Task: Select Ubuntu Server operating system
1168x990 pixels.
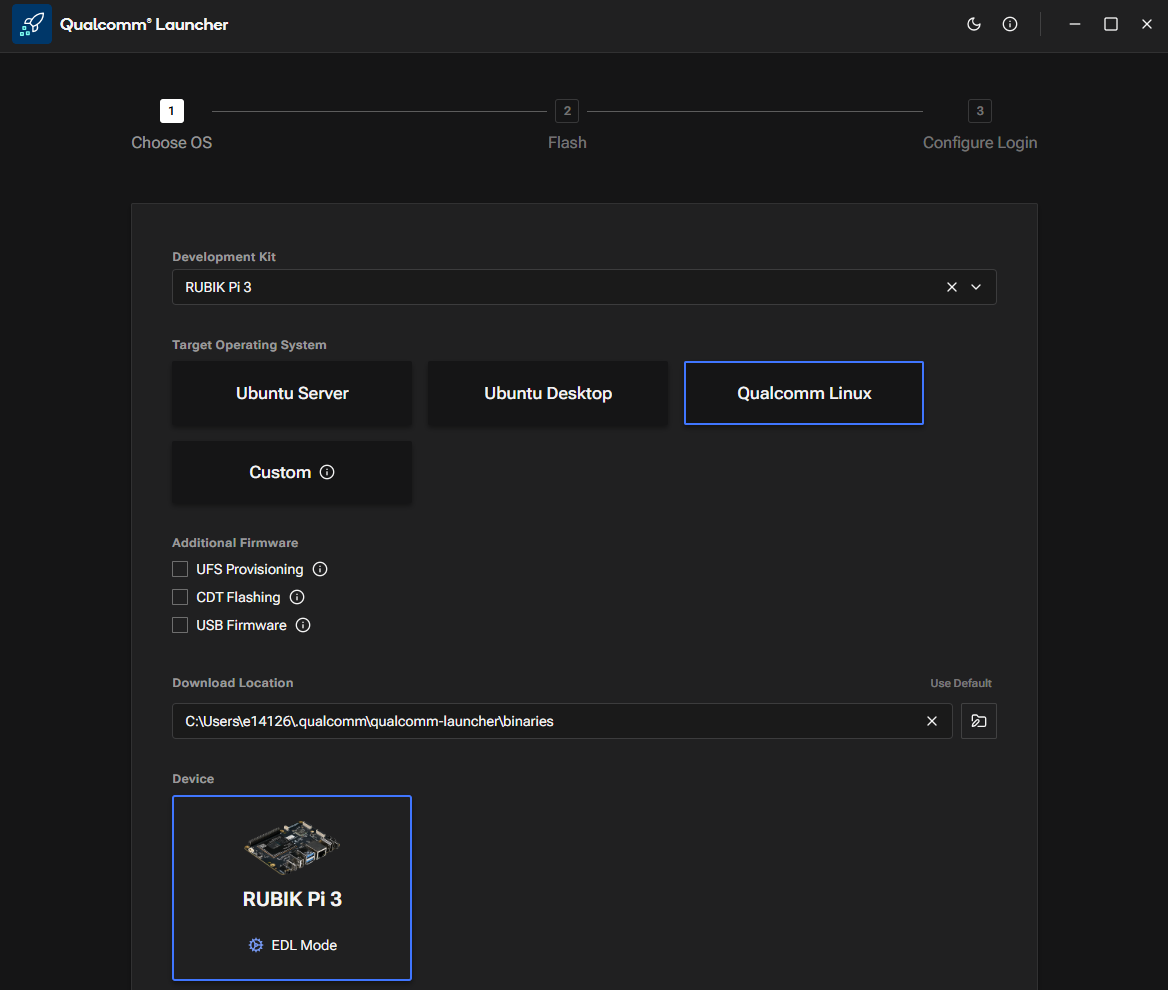Action: click(x=292, y=393)
